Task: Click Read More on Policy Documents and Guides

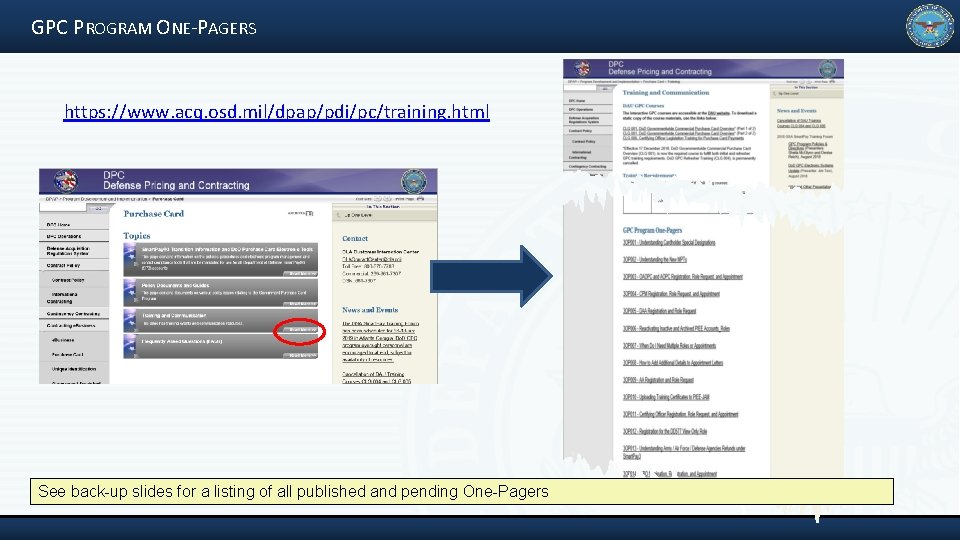Action: click(x=302, y=304)
